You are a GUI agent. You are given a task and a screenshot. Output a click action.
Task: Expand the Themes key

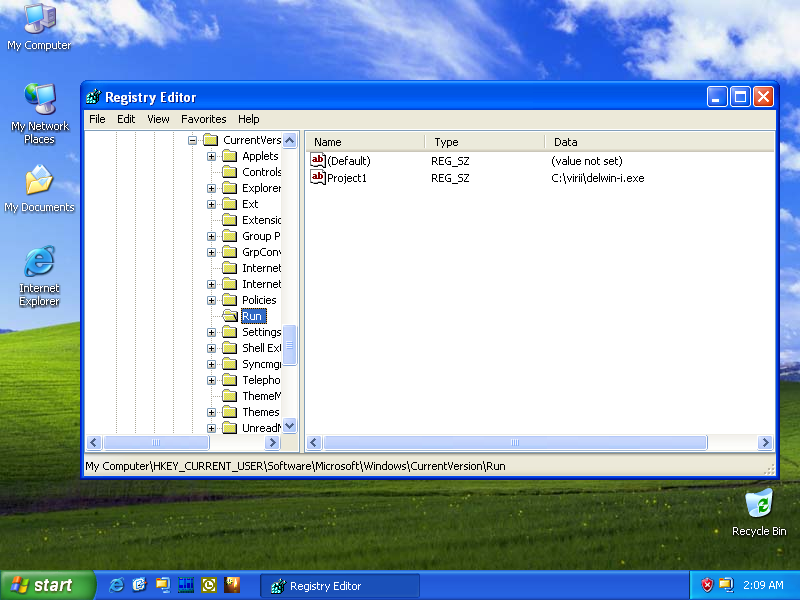pos(211,412)
